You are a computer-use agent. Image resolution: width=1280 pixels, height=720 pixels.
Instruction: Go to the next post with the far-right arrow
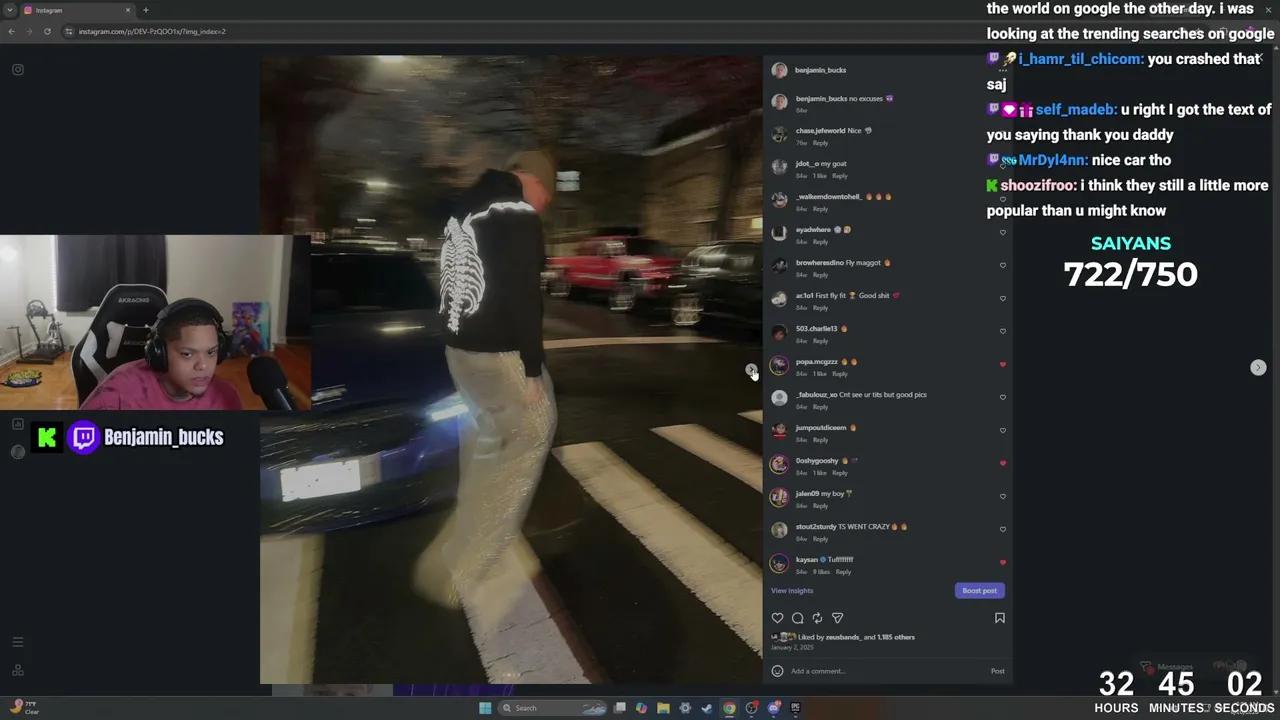click(x=1258, y=368)
